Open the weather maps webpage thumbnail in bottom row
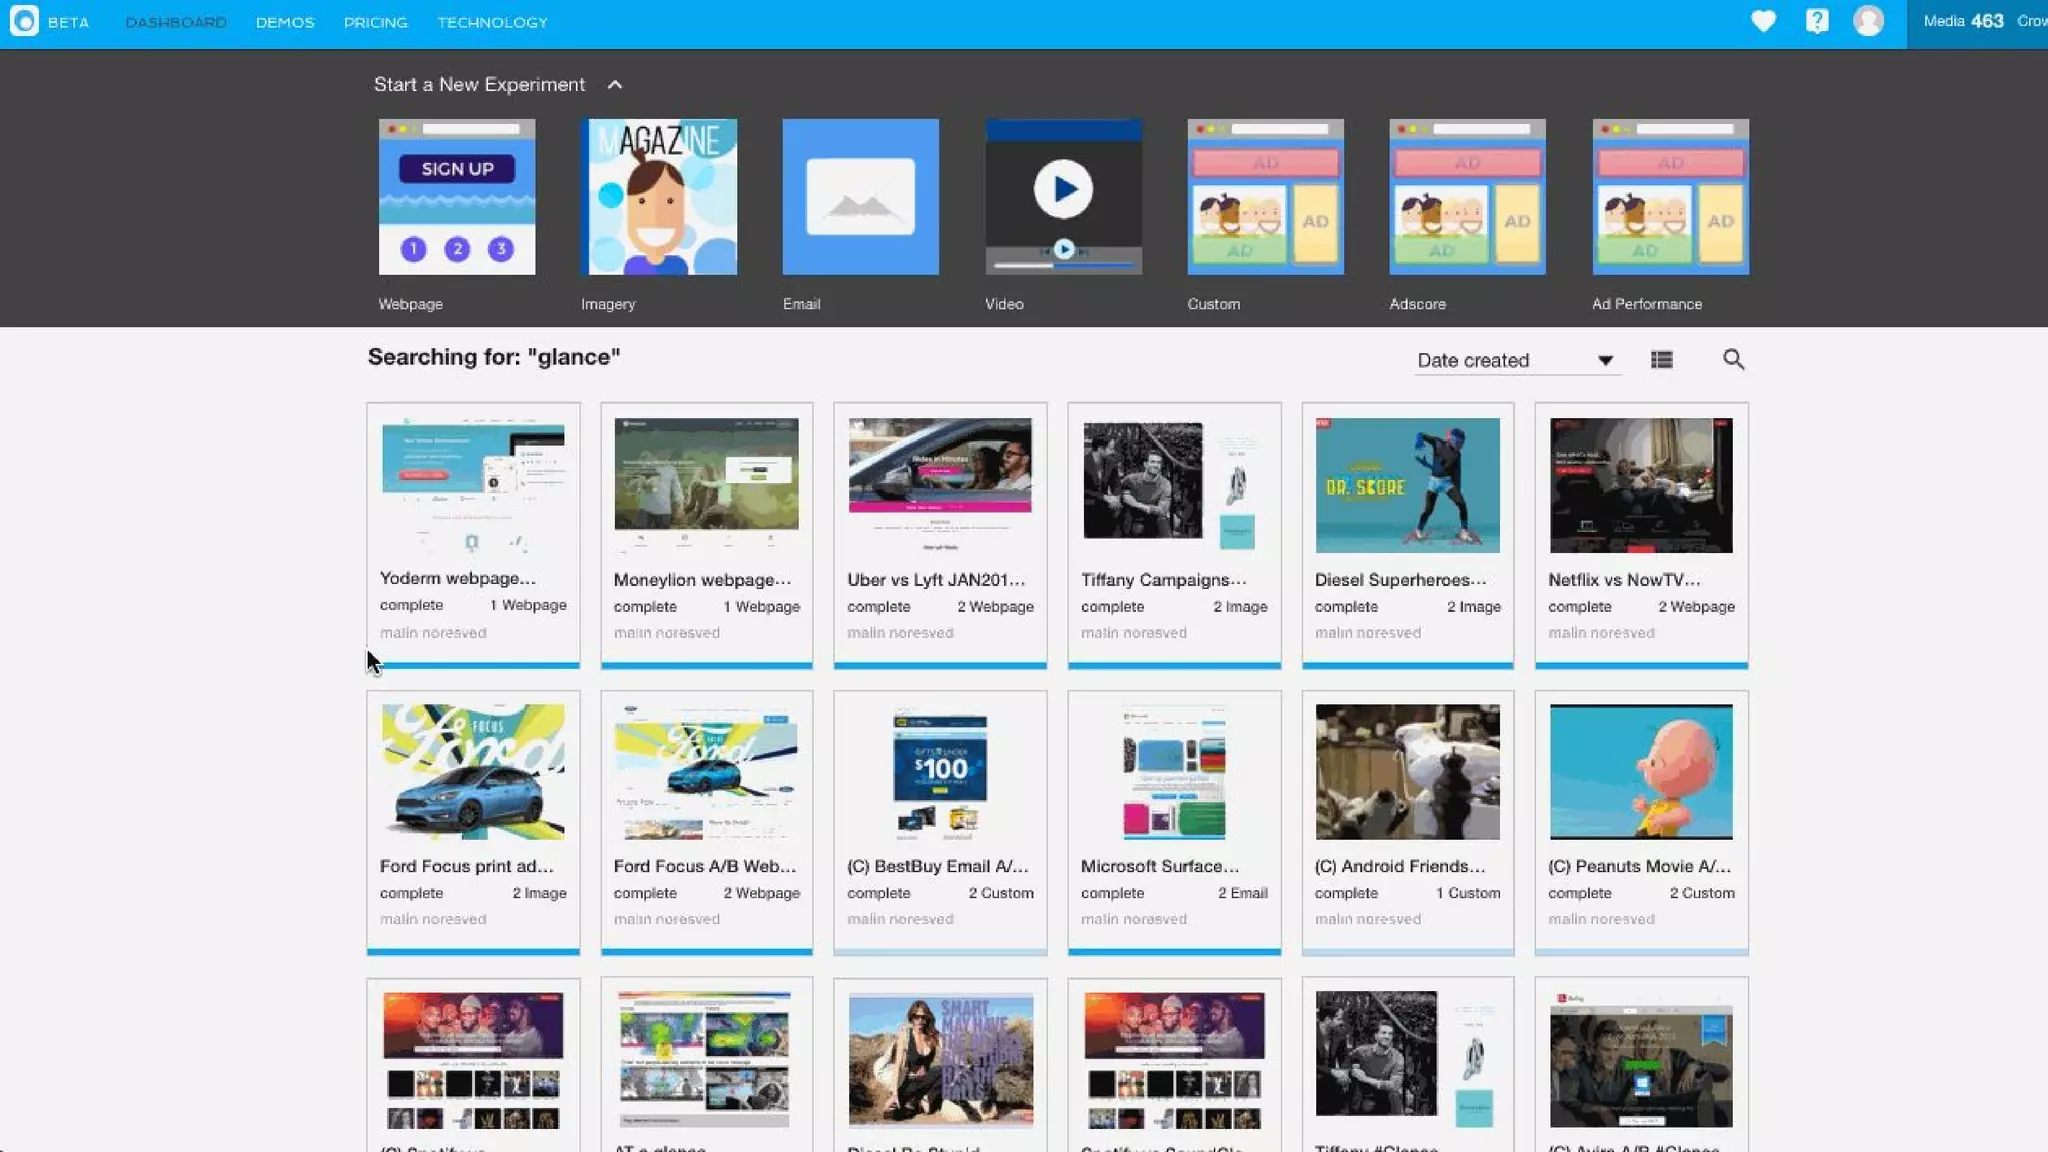 click(705, 1060)
